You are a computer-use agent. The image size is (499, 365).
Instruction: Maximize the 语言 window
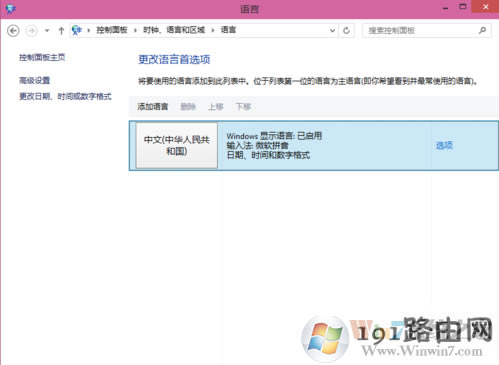[x=463, y=7]
